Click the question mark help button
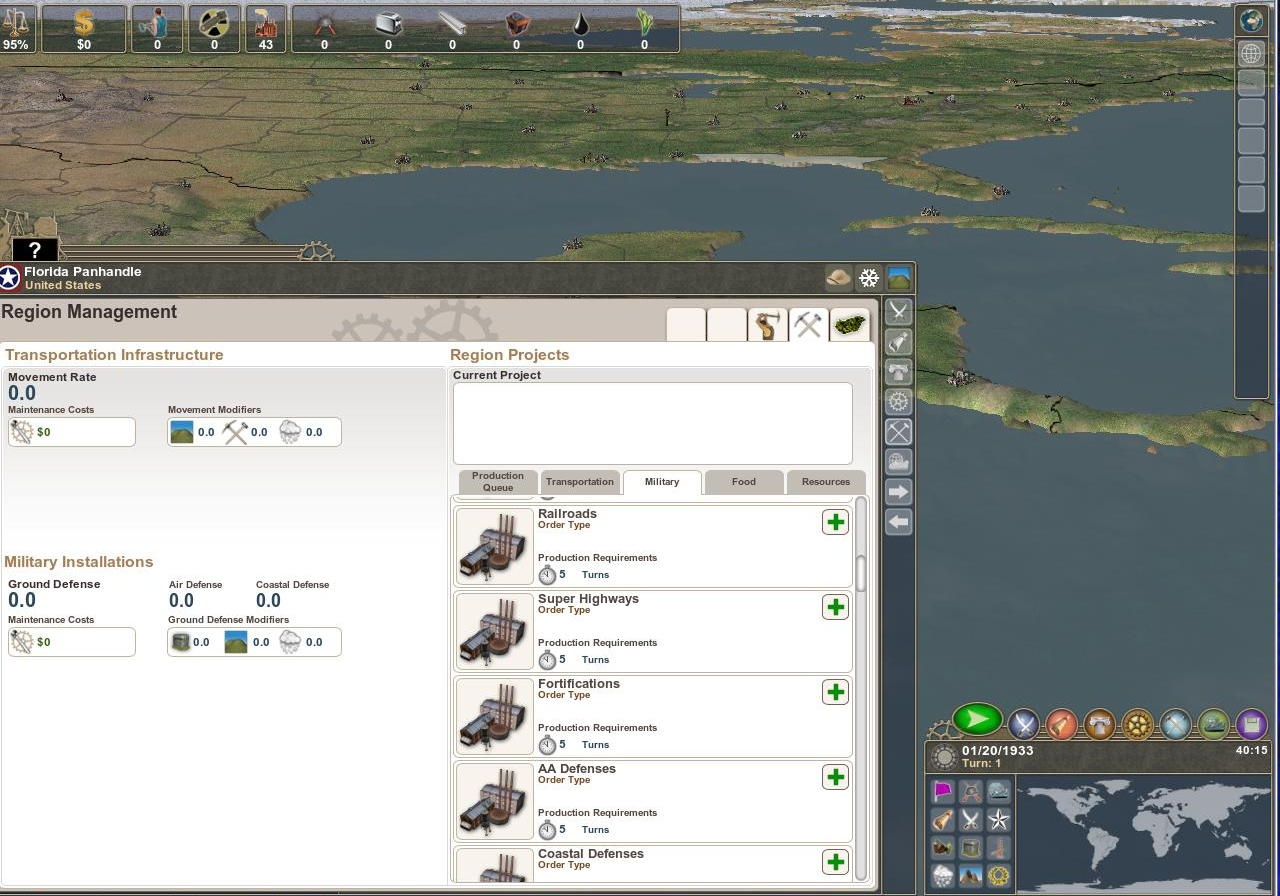 tap(35, 250)
